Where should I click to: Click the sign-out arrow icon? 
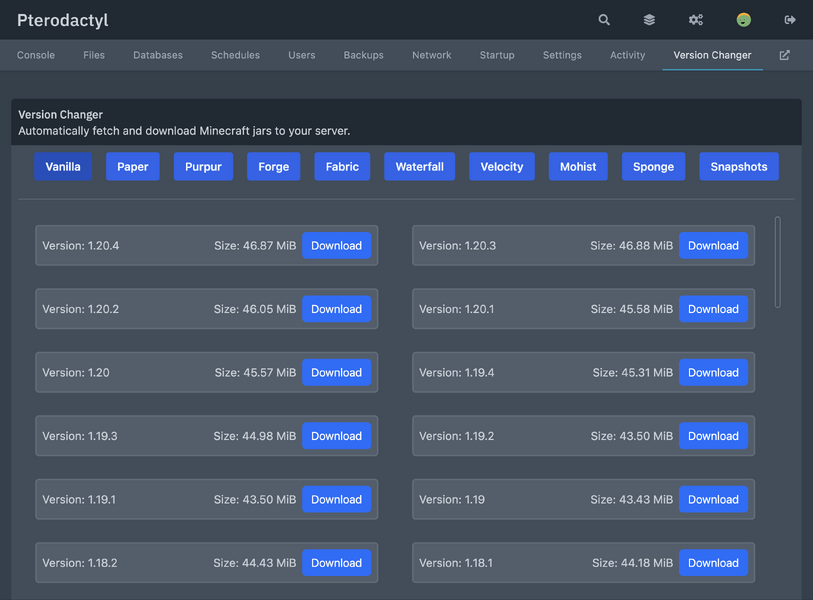coord(790,20)
